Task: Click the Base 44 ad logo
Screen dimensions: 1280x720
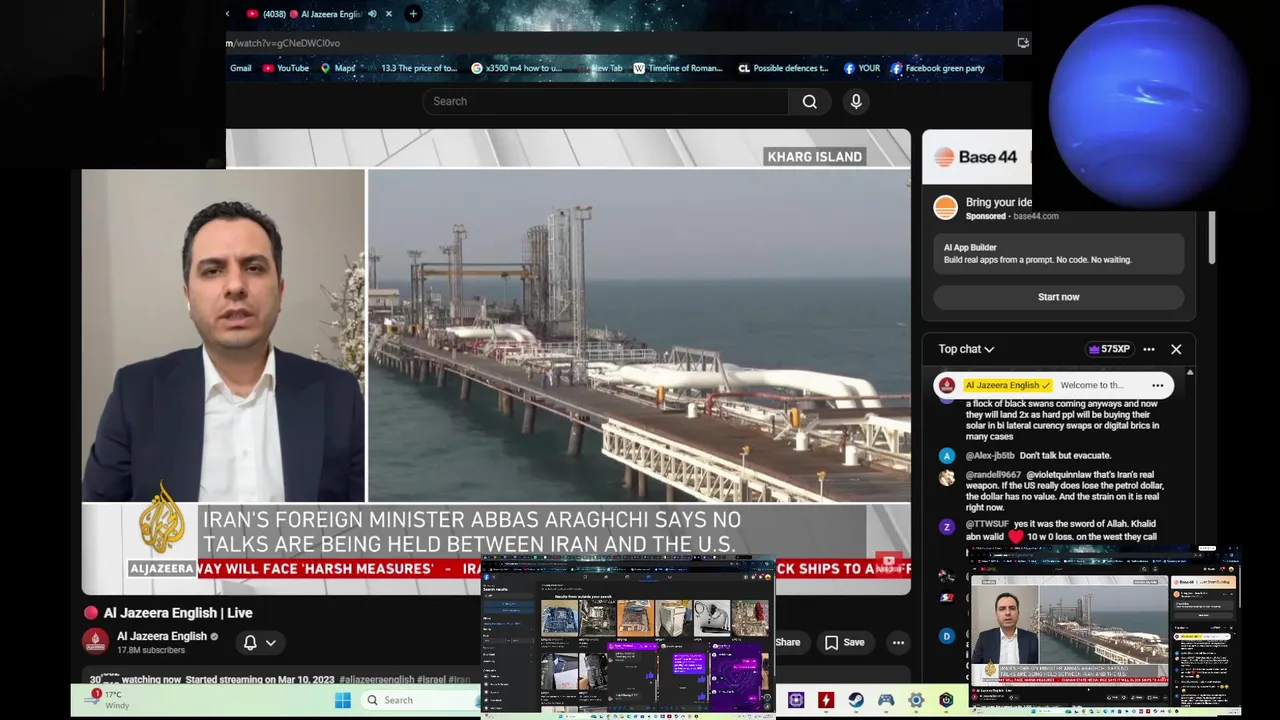Action: (976, 157)
